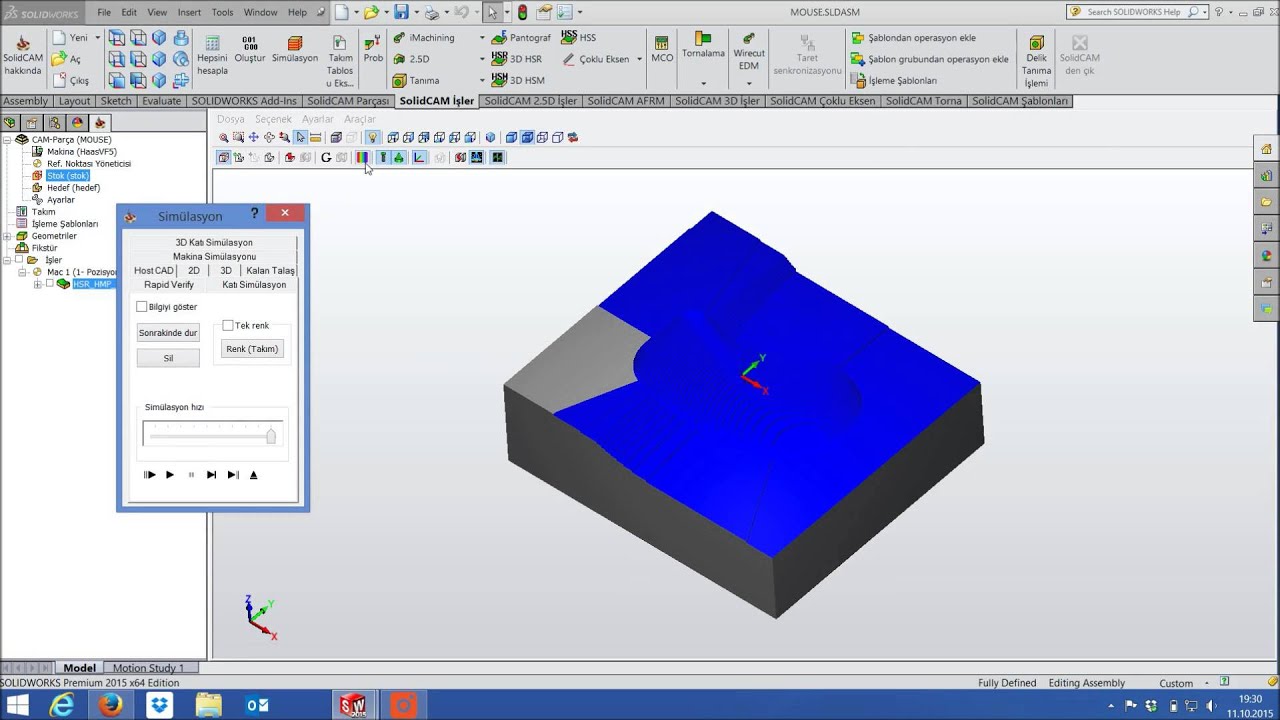This screenshot has height=720, width=1280.
Task: Play the simulation
Action: (x=170, y=475)
